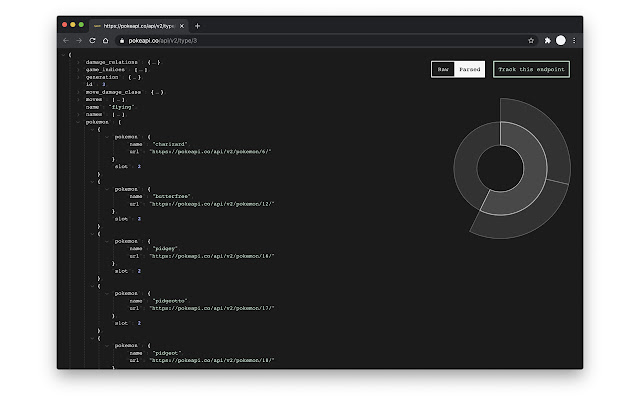The width and height of the screenshot is (640, 400).
Task: Click the damage_relations key label
Action: [111, 62]
